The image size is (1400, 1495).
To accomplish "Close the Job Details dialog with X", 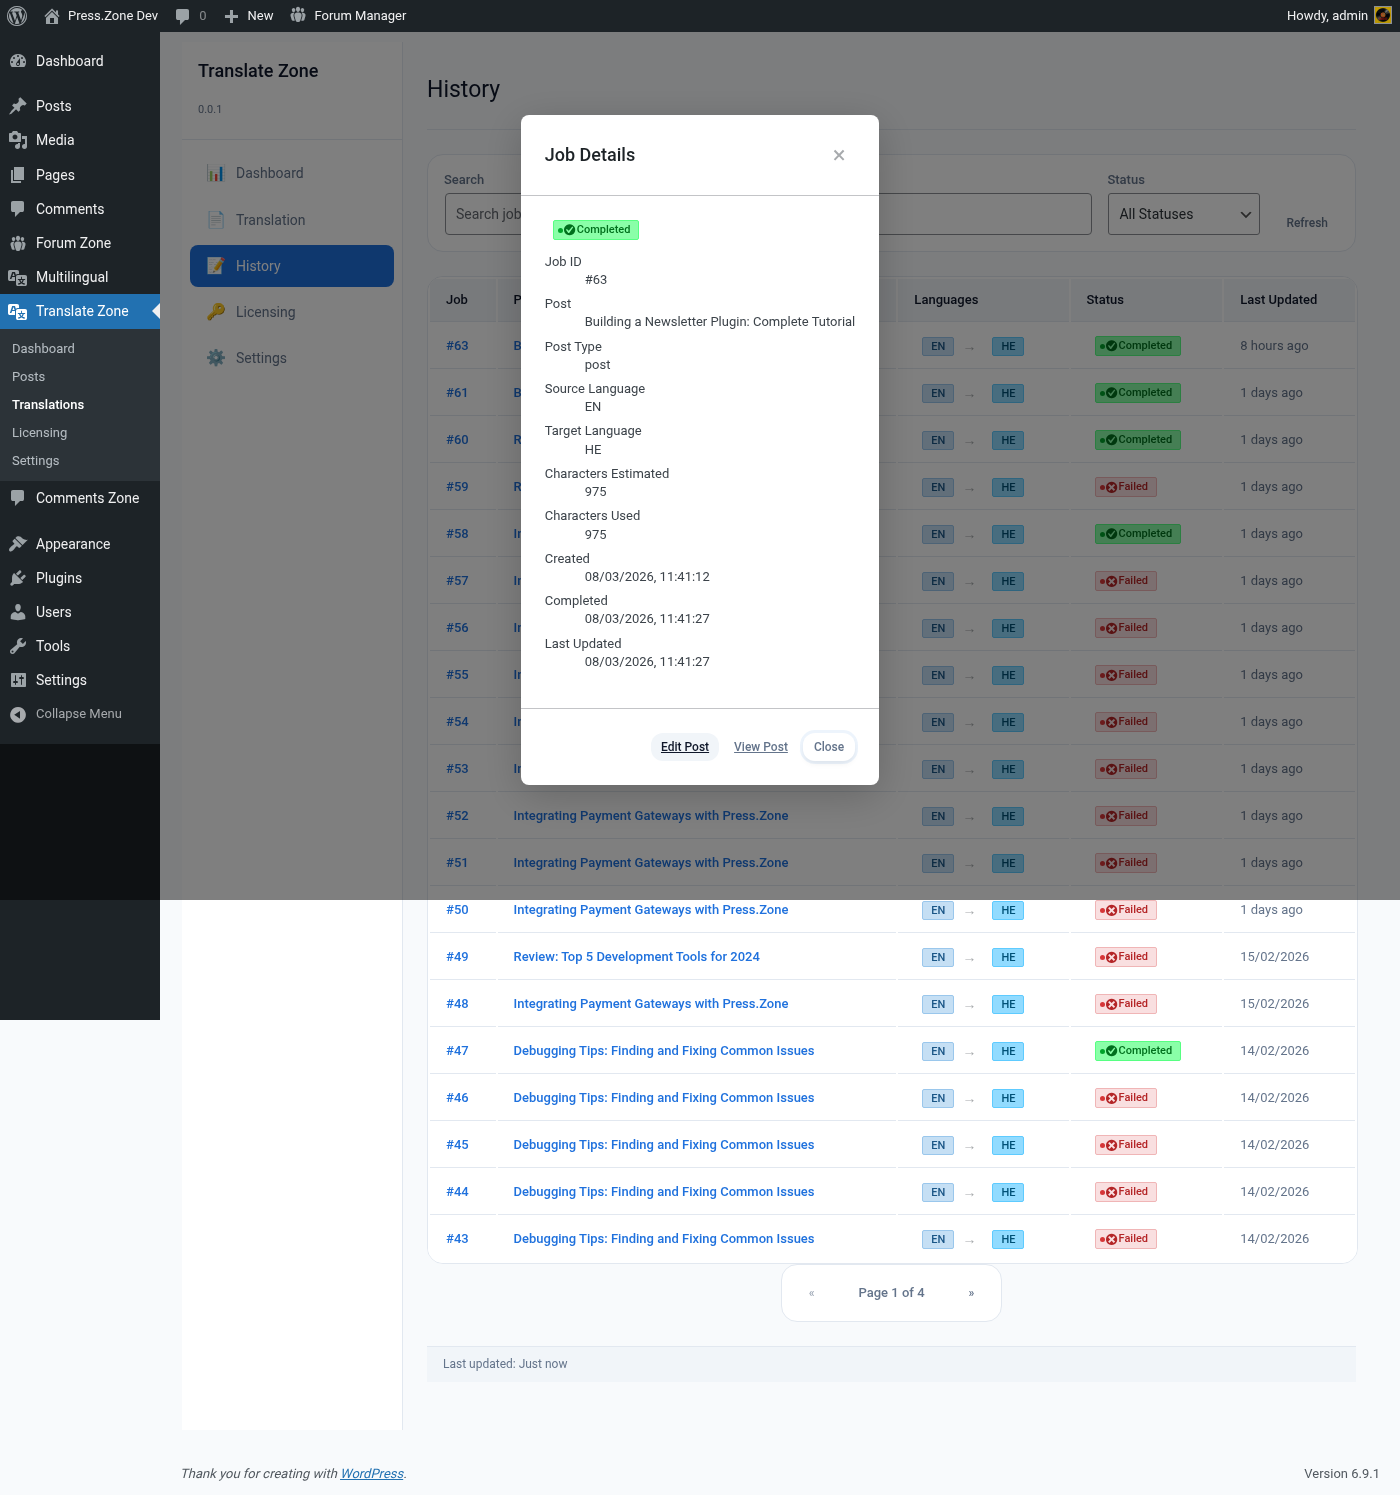I will pos(839,155).
